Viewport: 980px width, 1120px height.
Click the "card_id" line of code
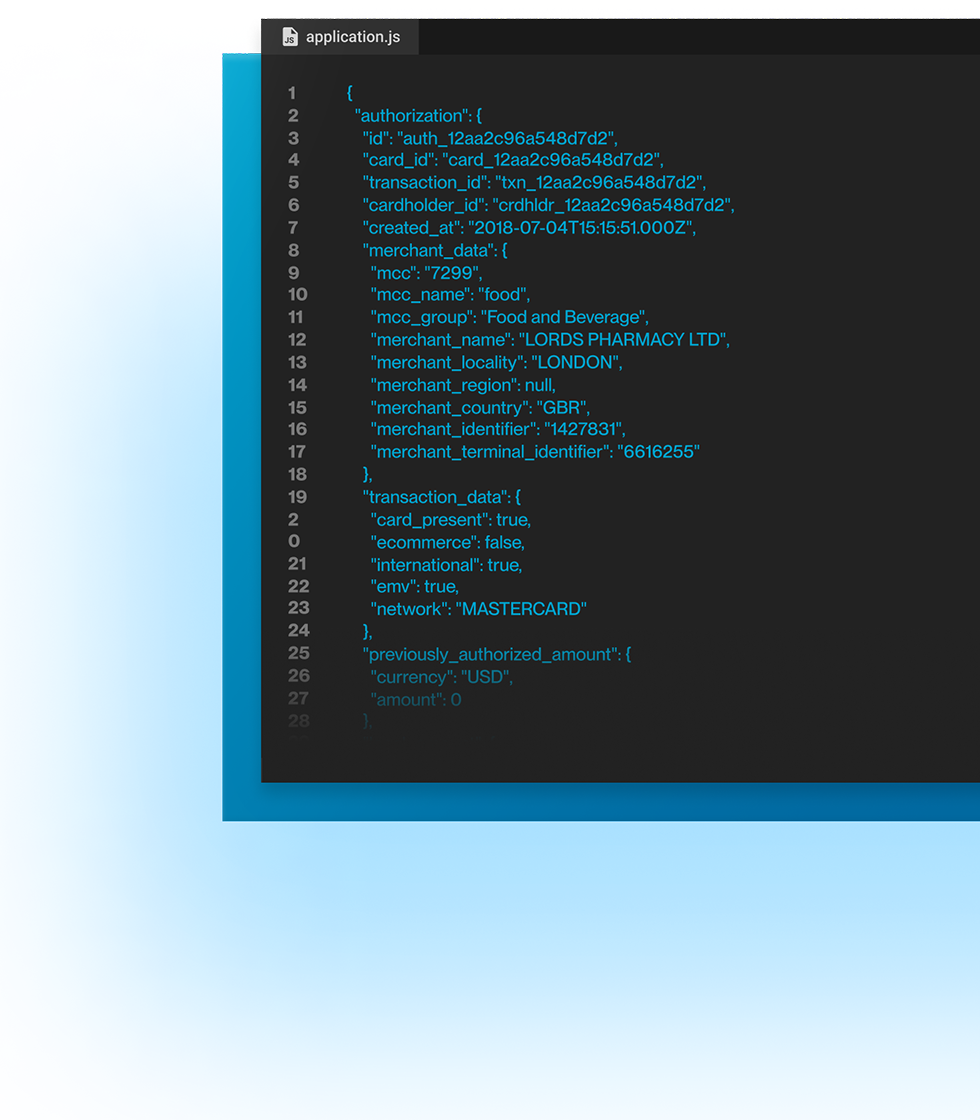tap(513, 160)
